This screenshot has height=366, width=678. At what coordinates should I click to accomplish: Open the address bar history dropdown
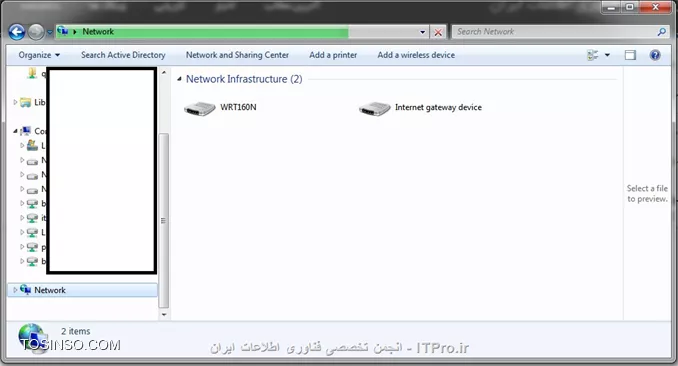422,32
